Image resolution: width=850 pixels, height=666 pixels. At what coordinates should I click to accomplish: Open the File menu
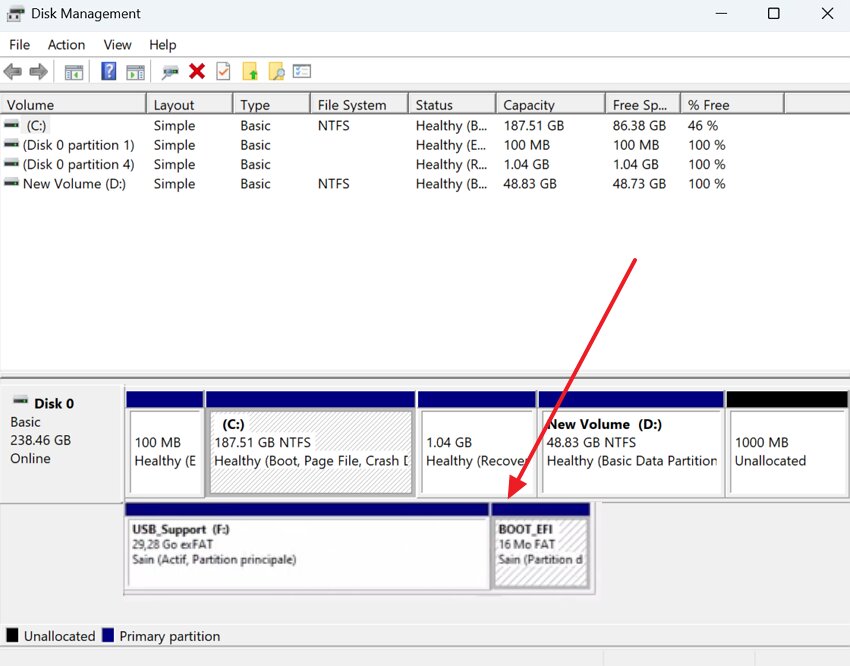click(19, 44)
